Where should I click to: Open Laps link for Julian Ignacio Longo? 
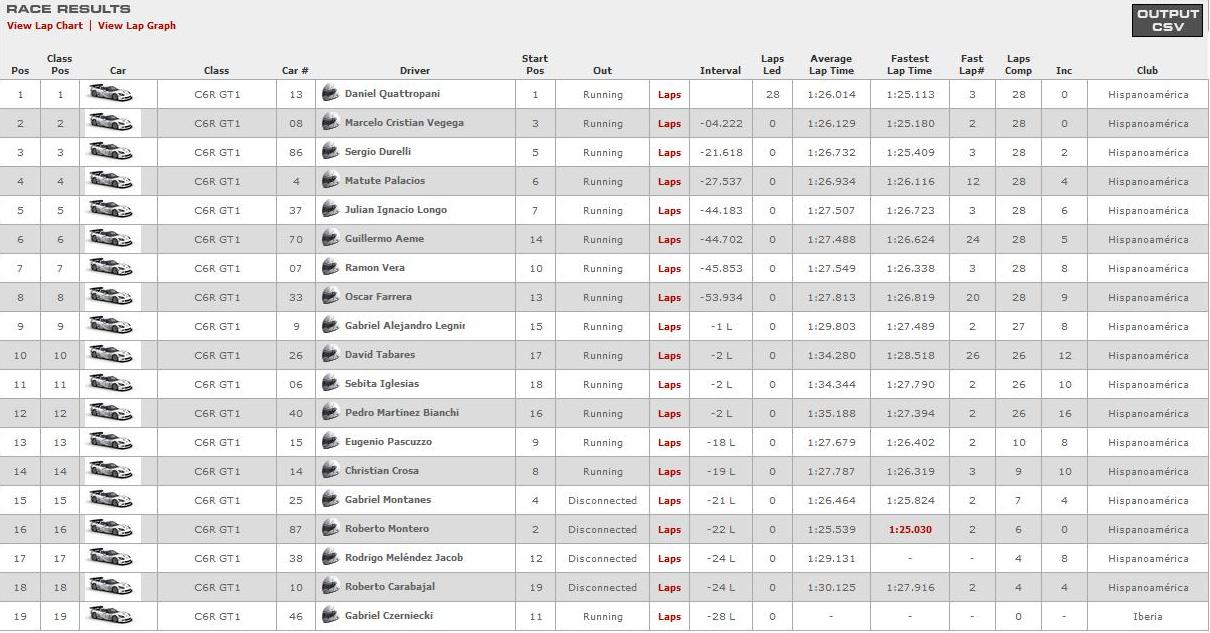click(x=669, y=211)
